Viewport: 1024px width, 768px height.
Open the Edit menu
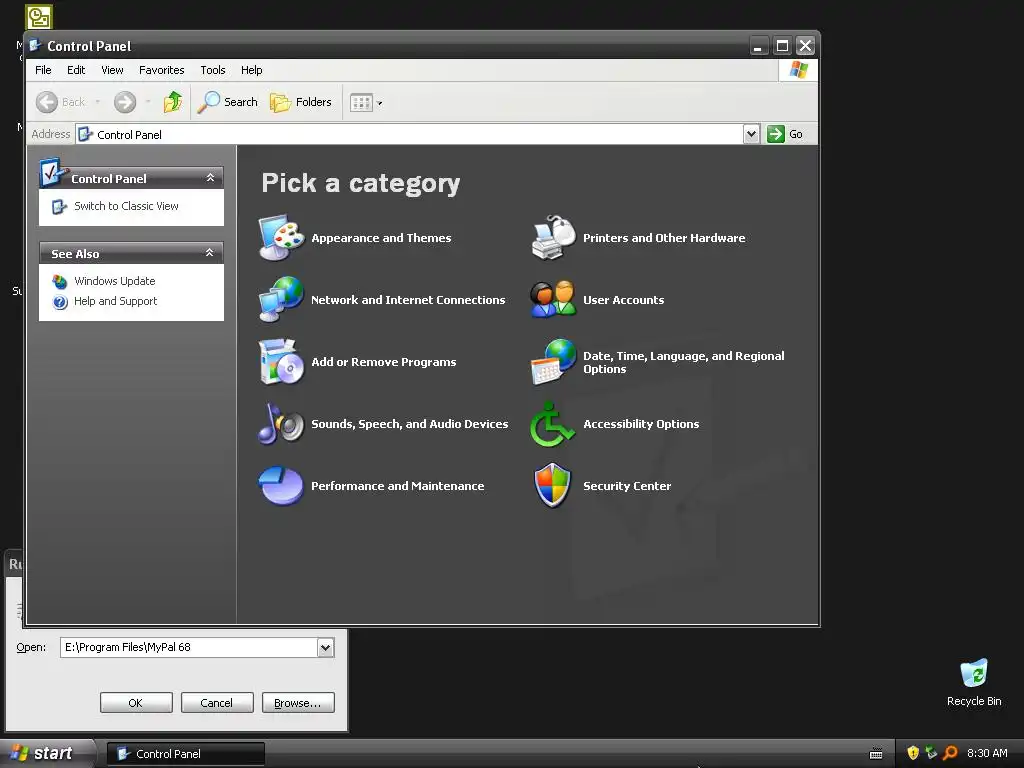76,70
